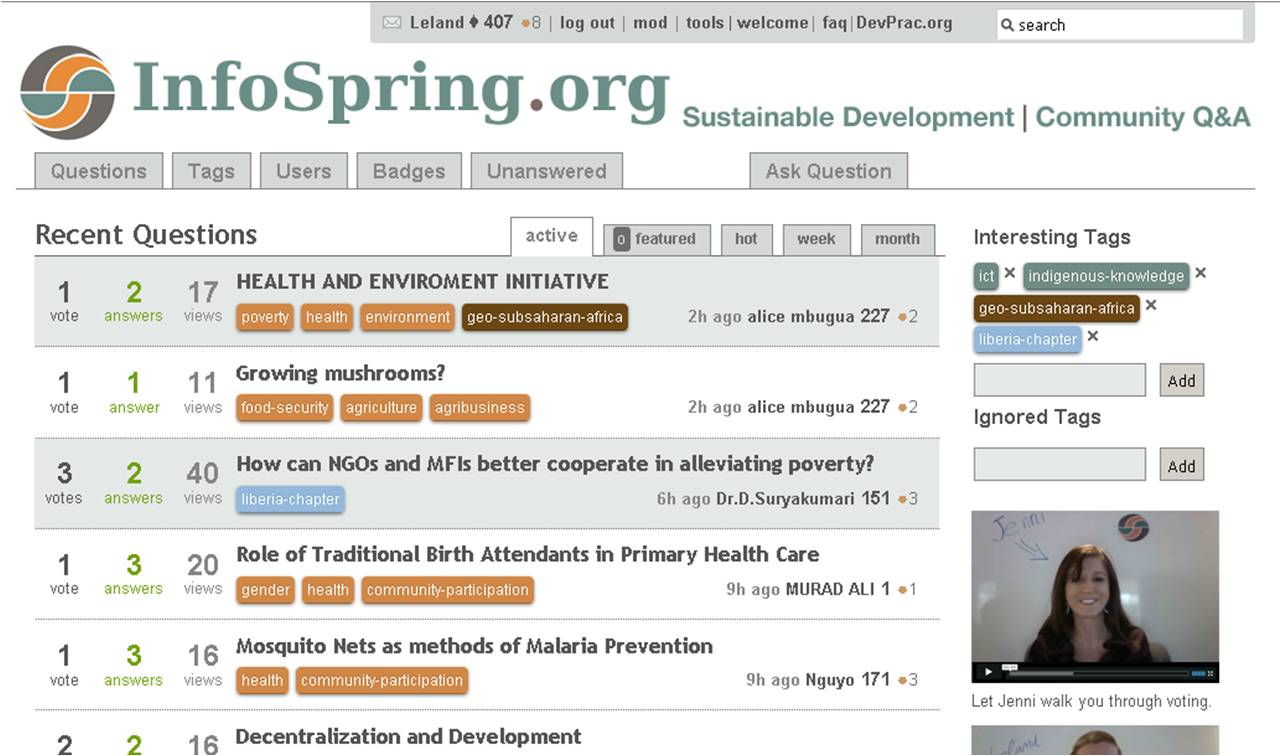Click liberia-chapter tag under NGOs question
This screenshot has height=756, width=1281.
(290, 499)
